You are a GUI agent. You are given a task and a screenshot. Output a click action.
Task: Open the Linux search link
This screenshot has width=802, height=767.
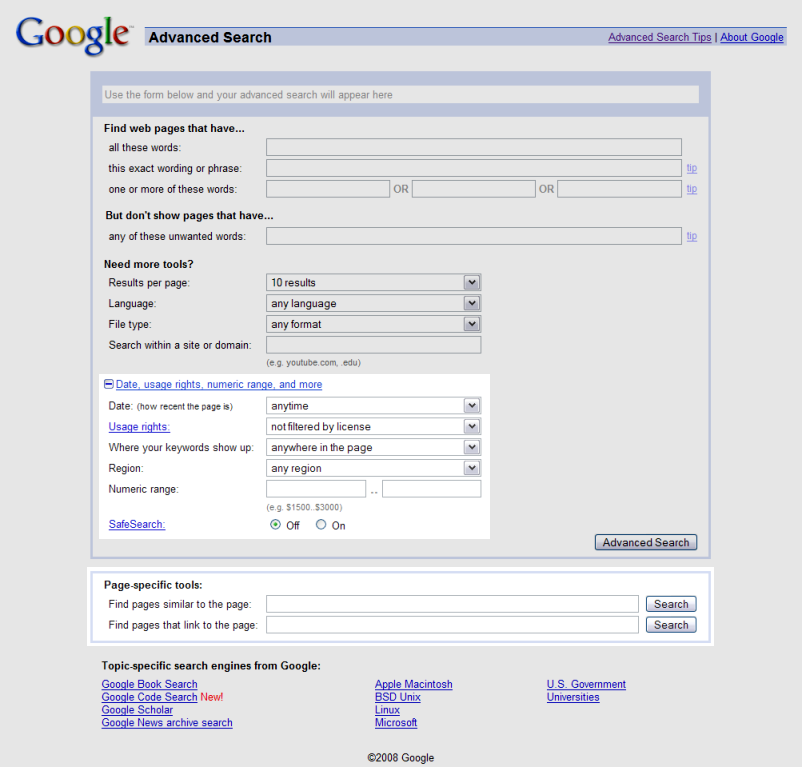pos(387,710)
